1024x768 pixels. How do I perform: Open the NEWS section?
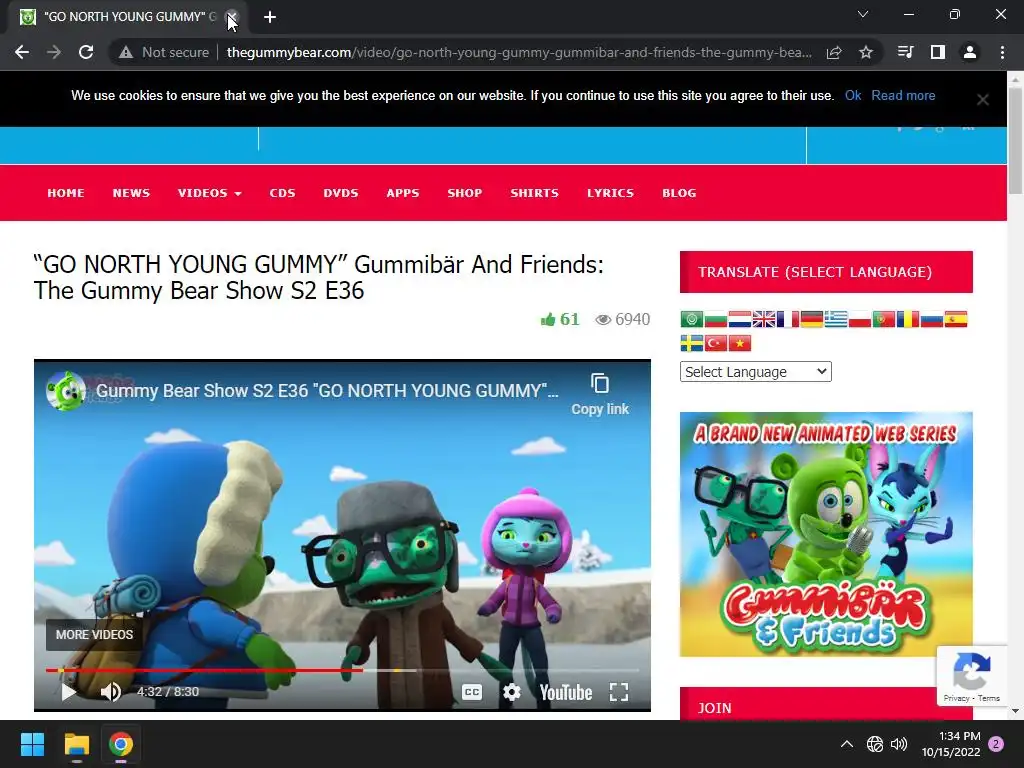[131, 193]
